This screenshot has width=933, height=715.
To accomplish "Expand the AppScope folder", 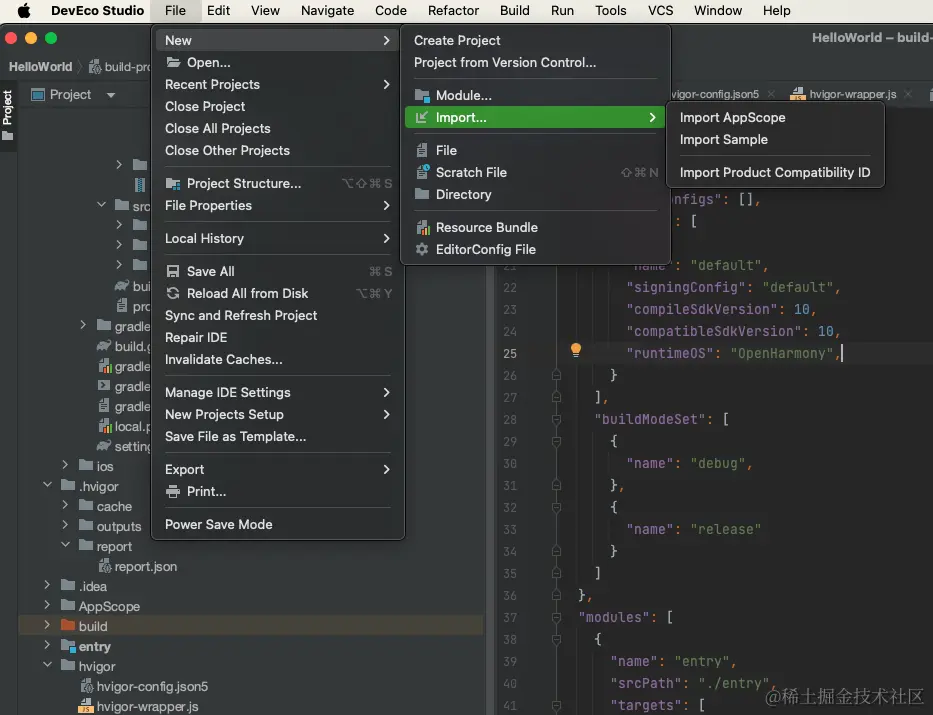I will tap(47, 605).
